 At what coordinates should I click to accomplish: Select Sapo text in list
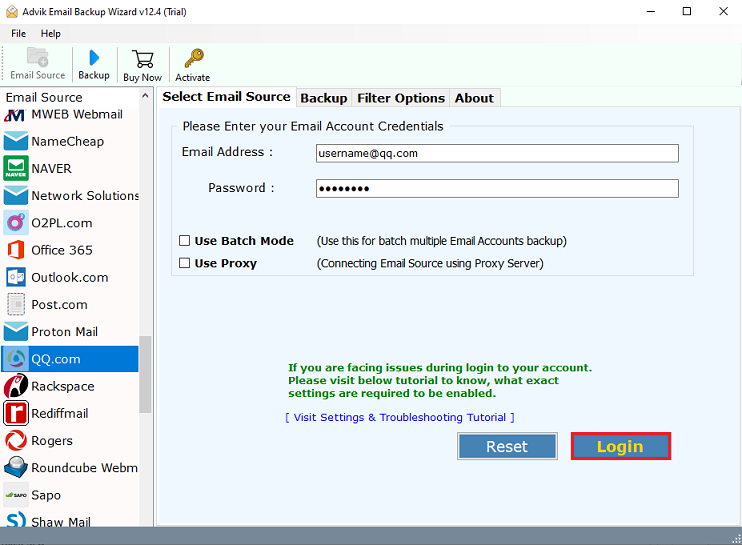click(46, 495)
